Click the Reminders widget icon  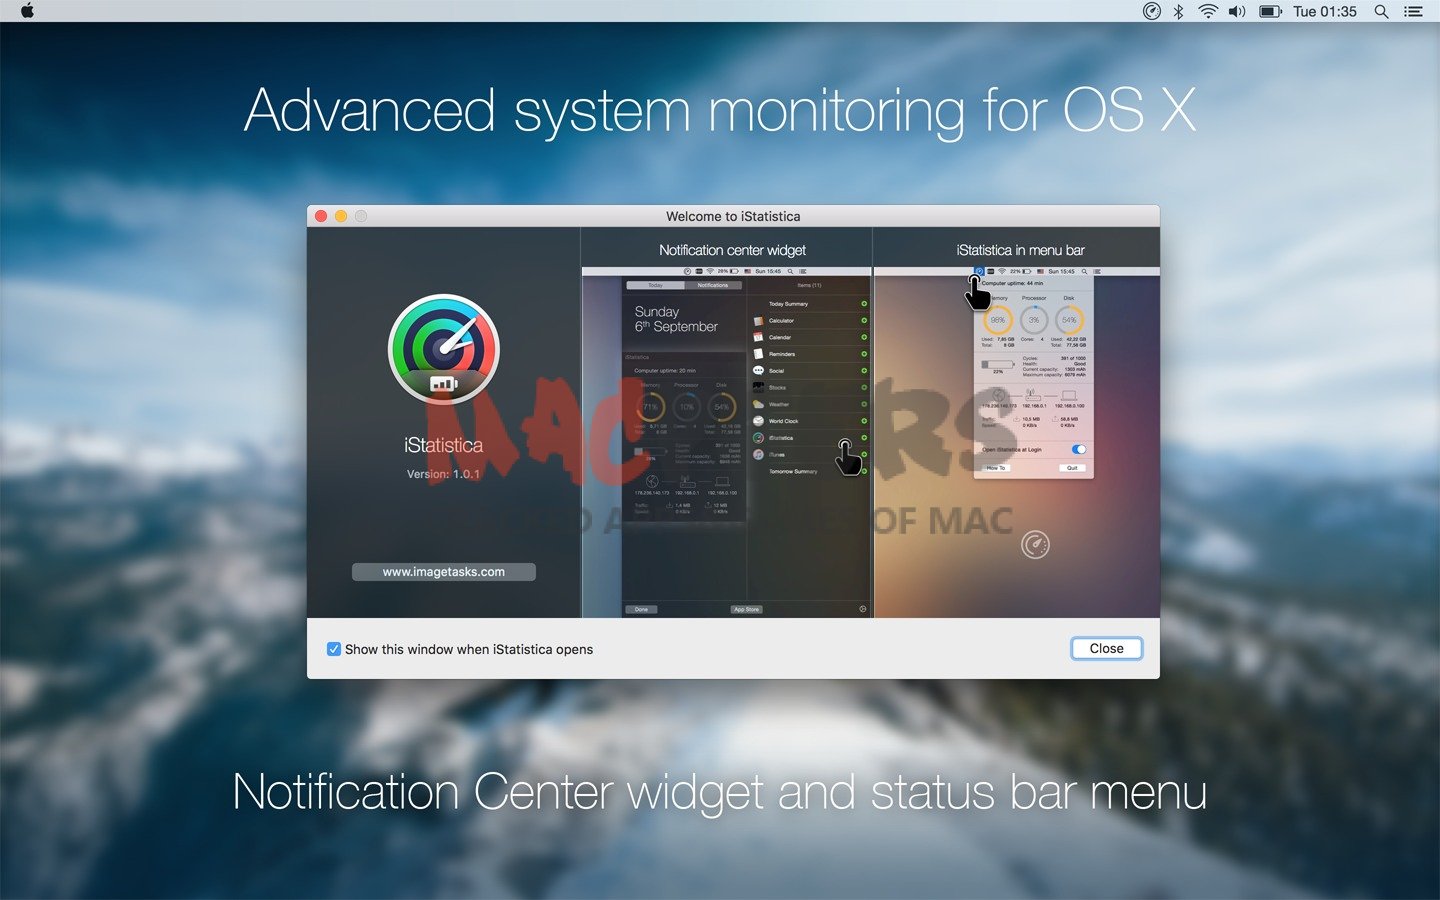coord(759,354)
